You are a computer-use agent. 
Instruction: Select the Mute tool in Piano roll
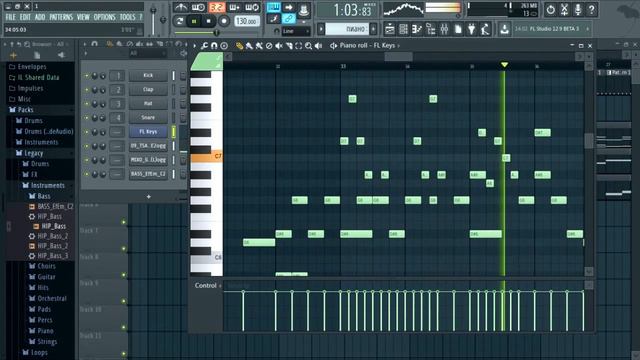tap(279, 46)
